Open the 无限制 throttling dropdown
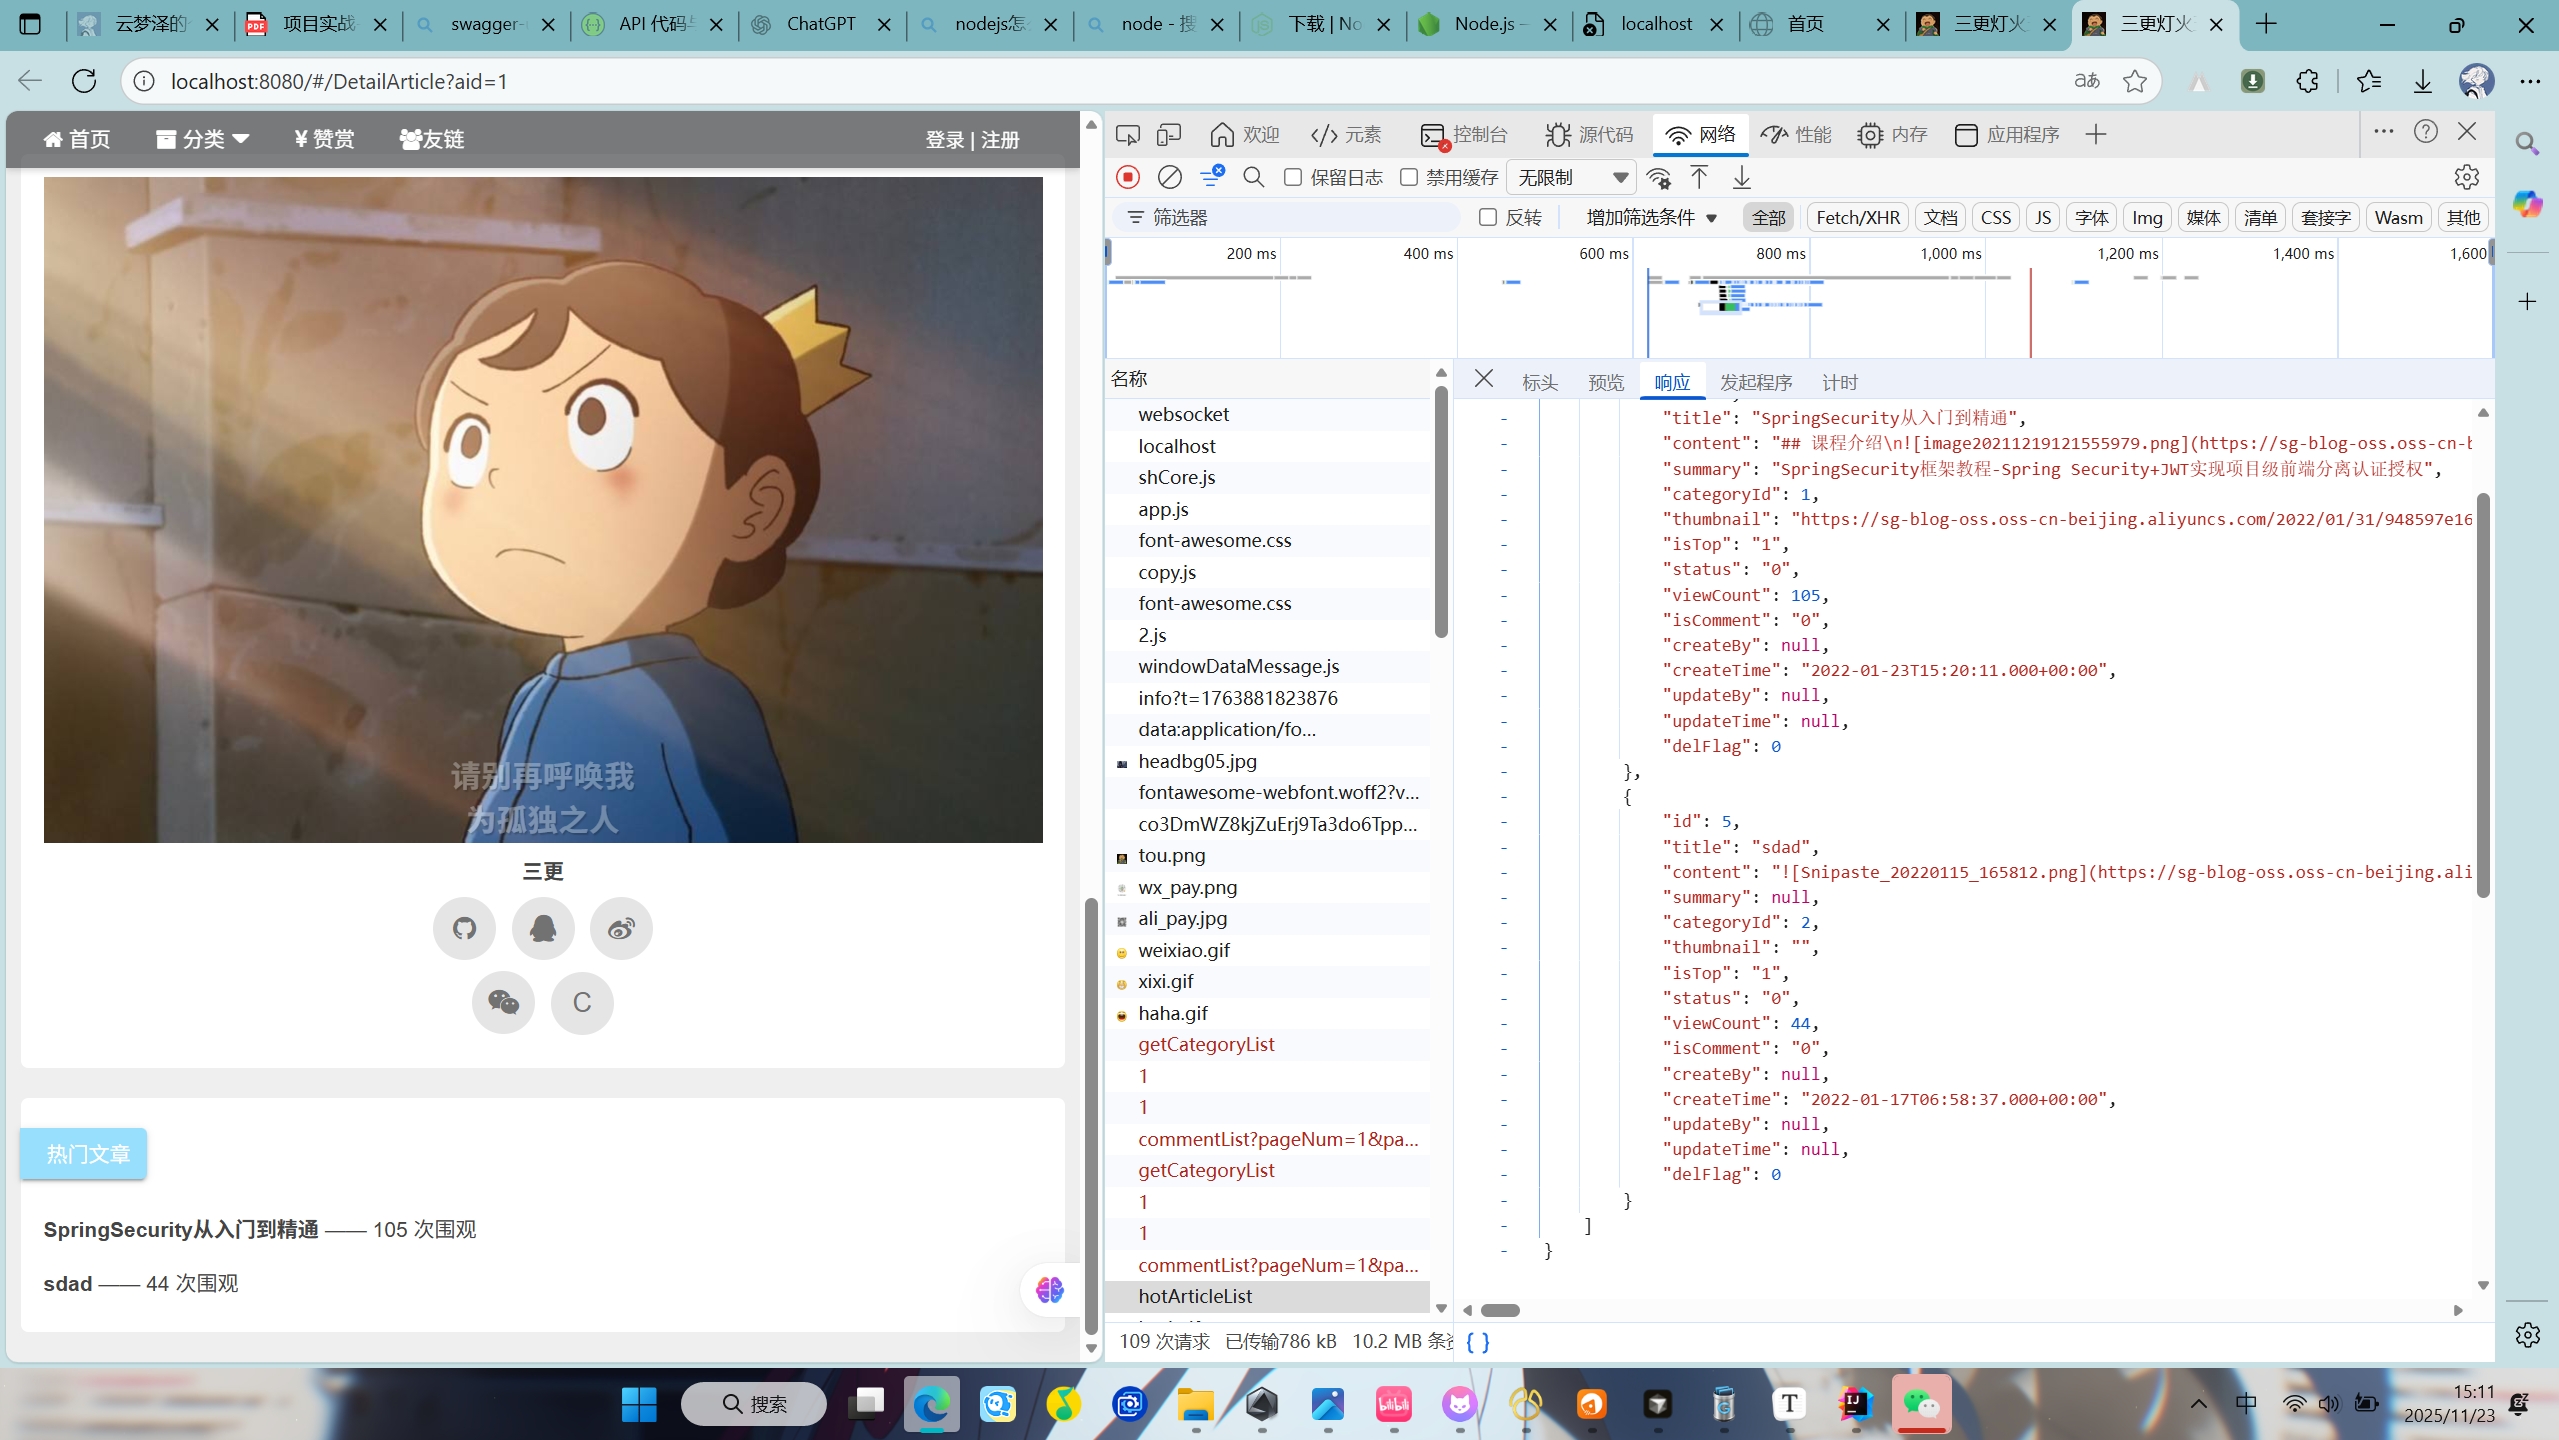This screenshot has width=2559, height=1440. tap(1571, 177)
